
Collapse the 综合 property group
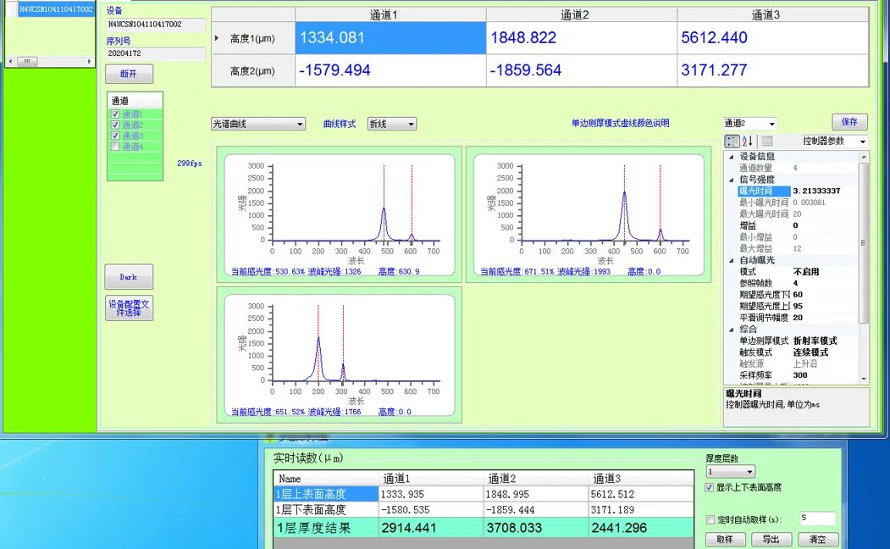731,329
